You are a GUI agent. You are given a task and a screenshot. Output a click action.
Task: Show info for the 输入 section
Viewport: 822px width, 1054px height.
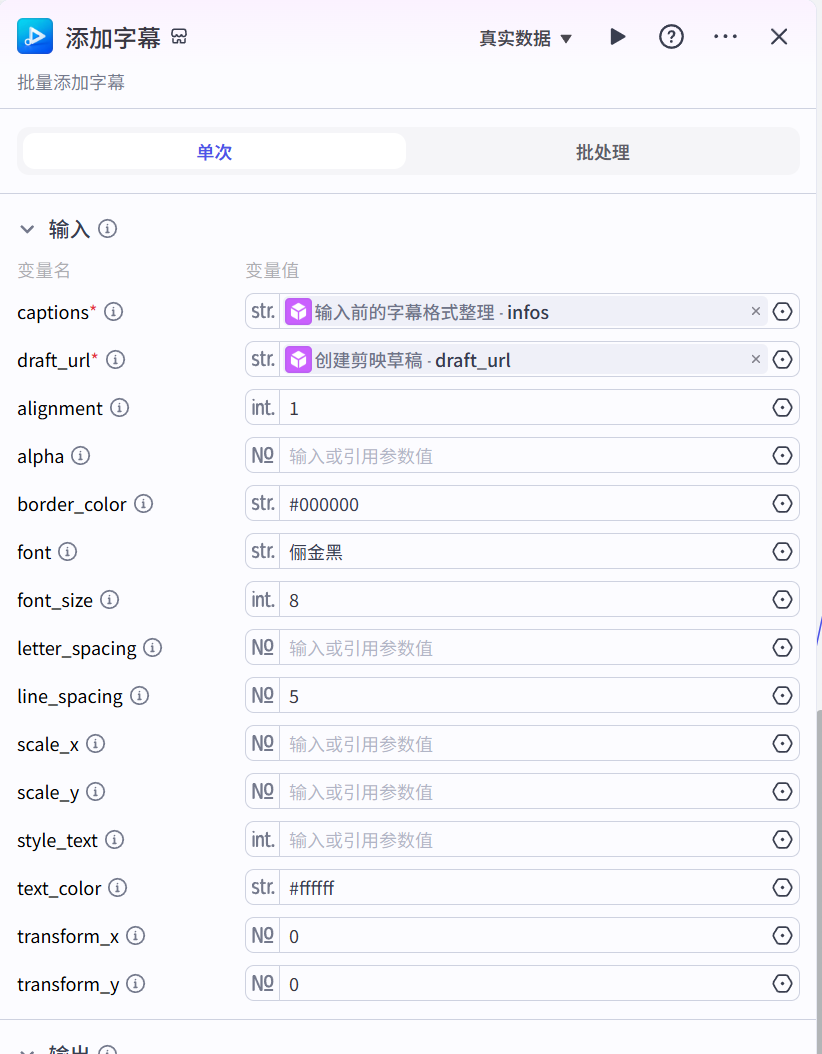(108, 229)
